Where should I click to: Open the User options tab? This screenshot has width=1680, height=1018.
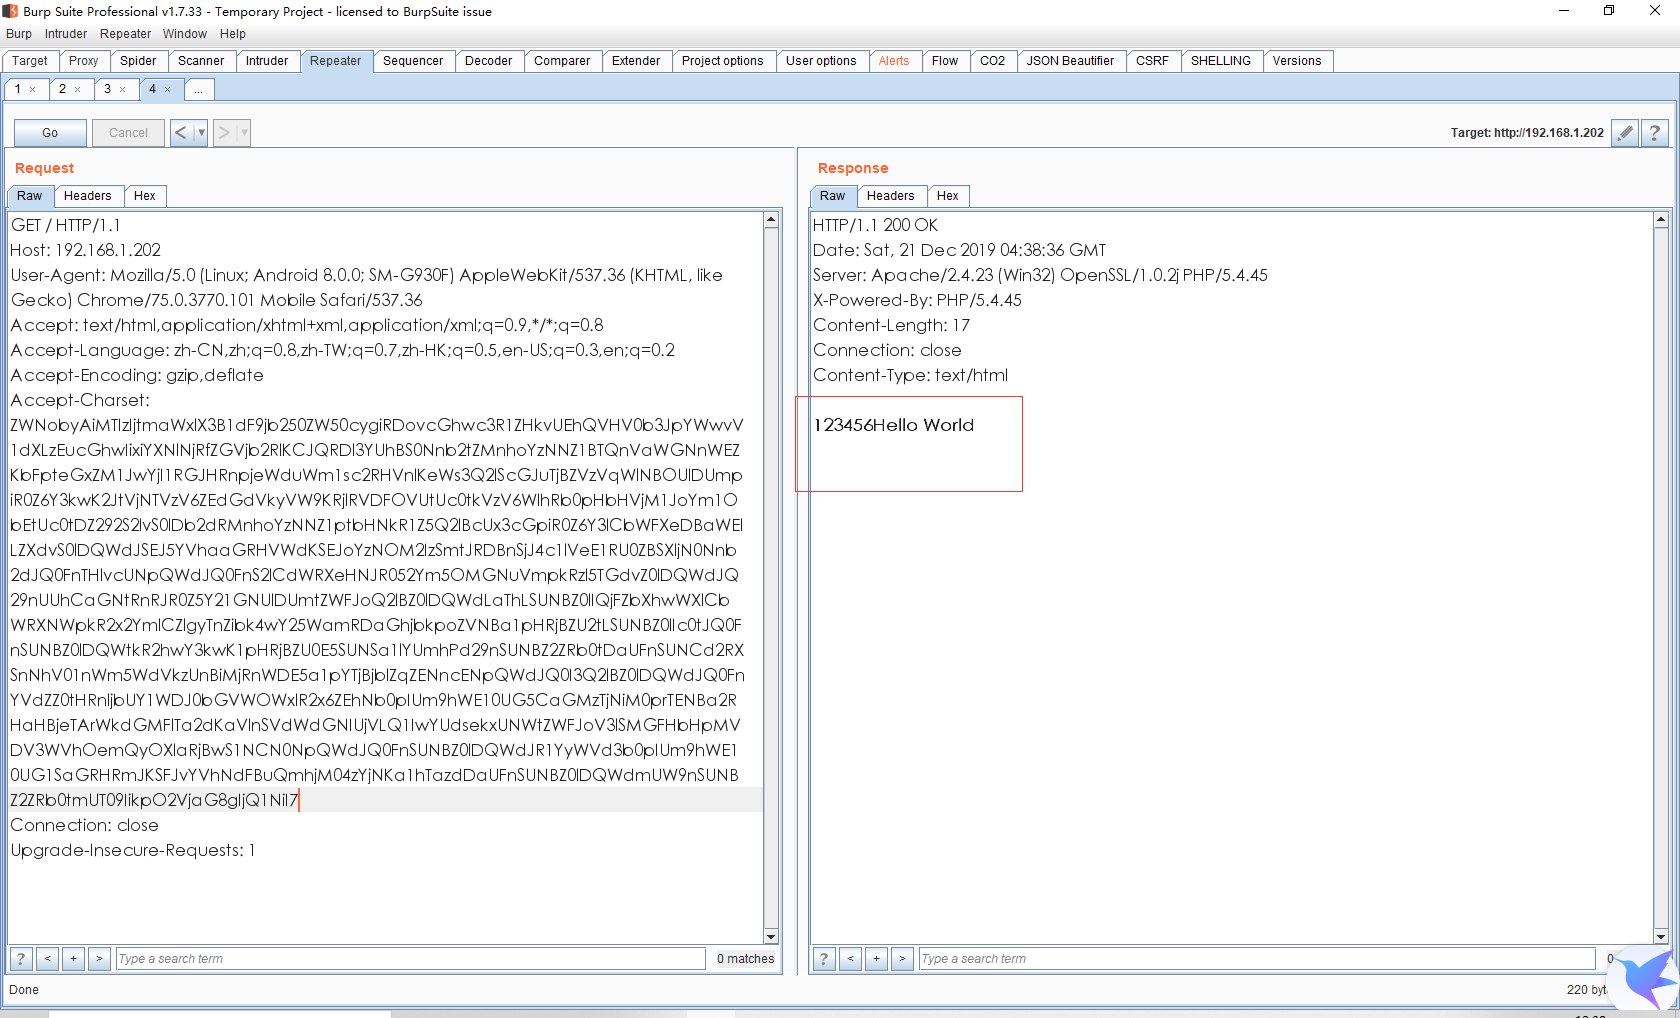point(822,61)
